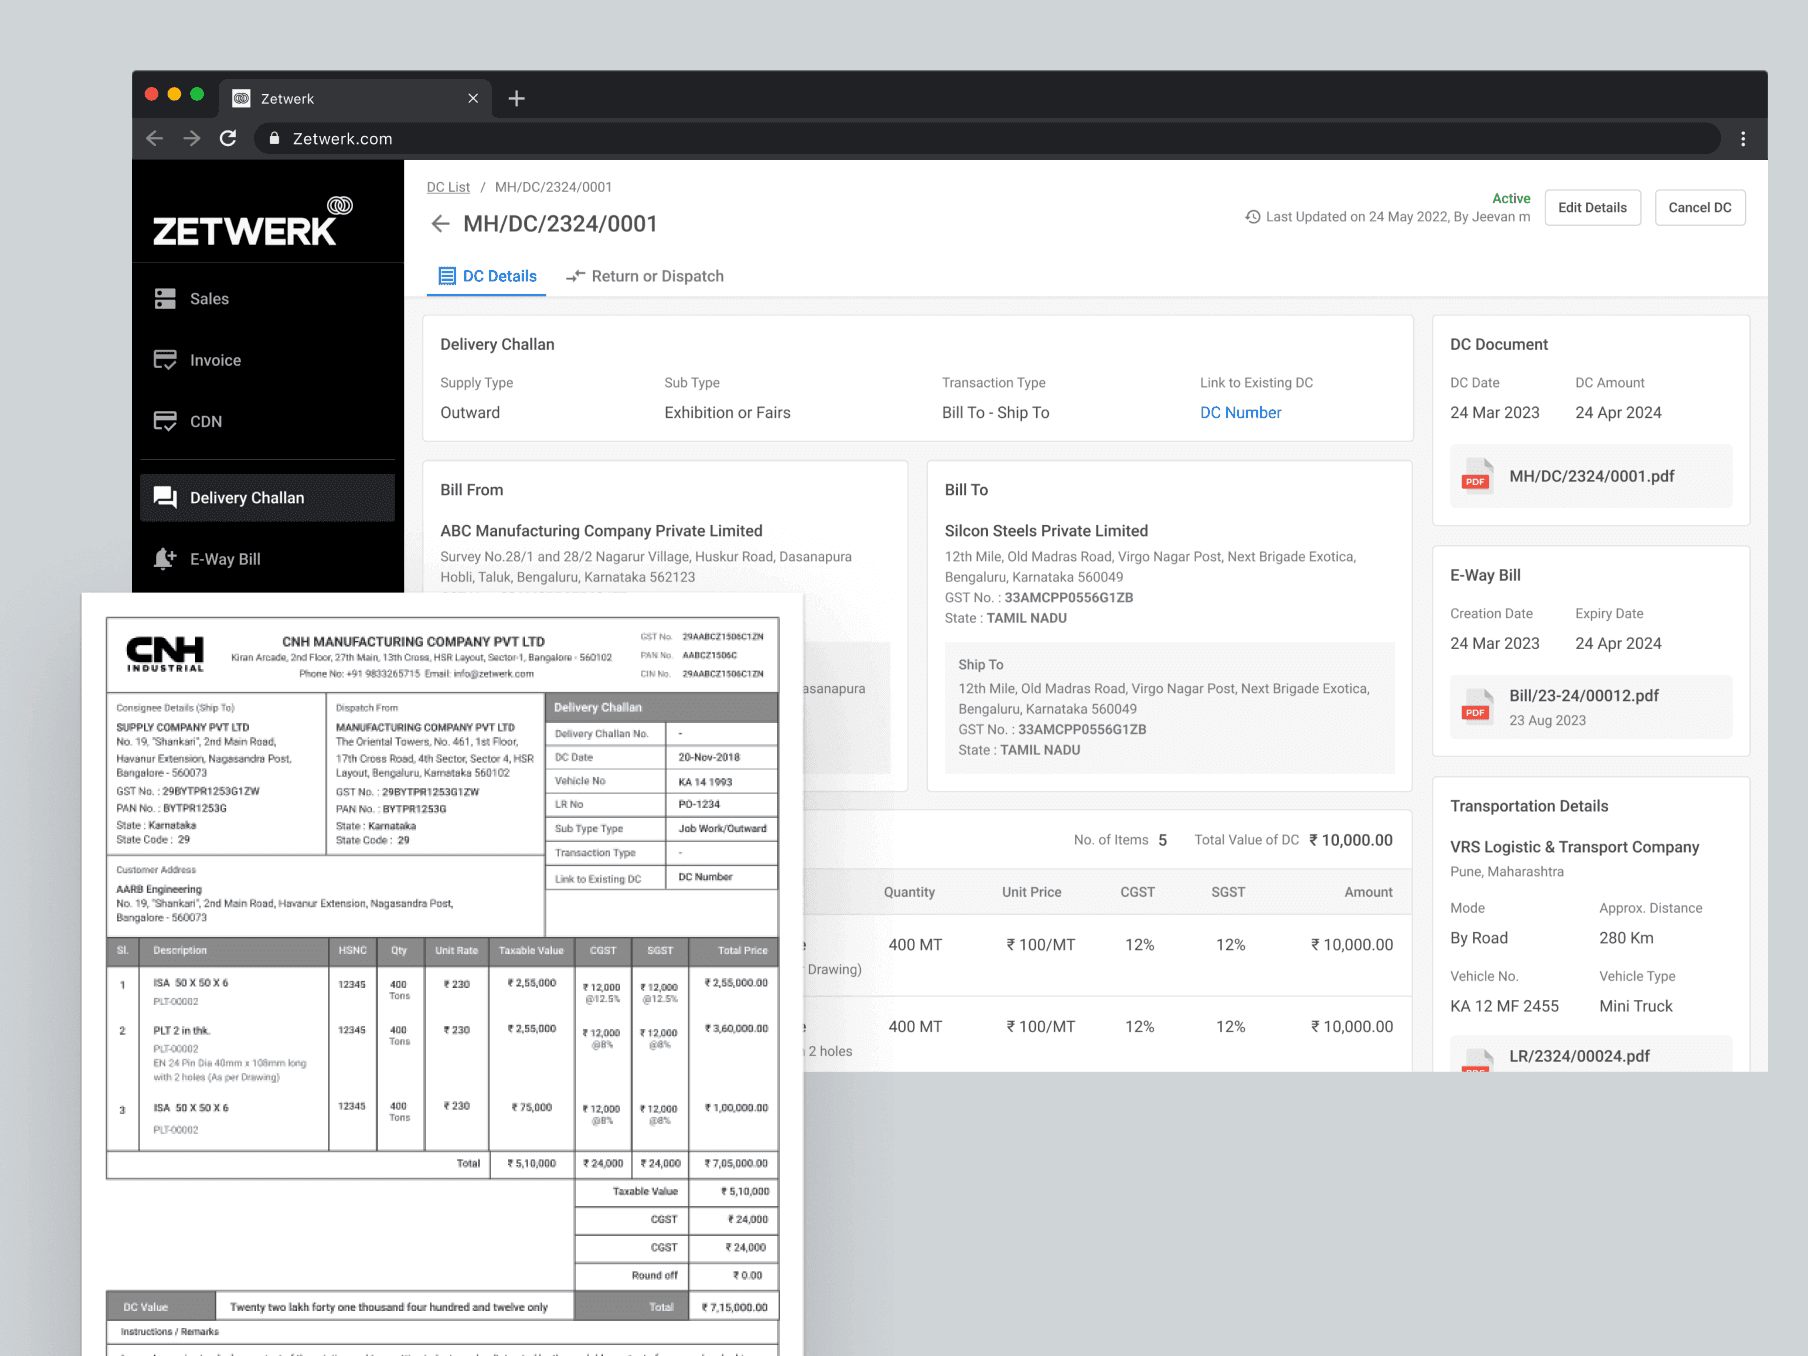
Task: Click the Active status label
Action: (1511, 199)
